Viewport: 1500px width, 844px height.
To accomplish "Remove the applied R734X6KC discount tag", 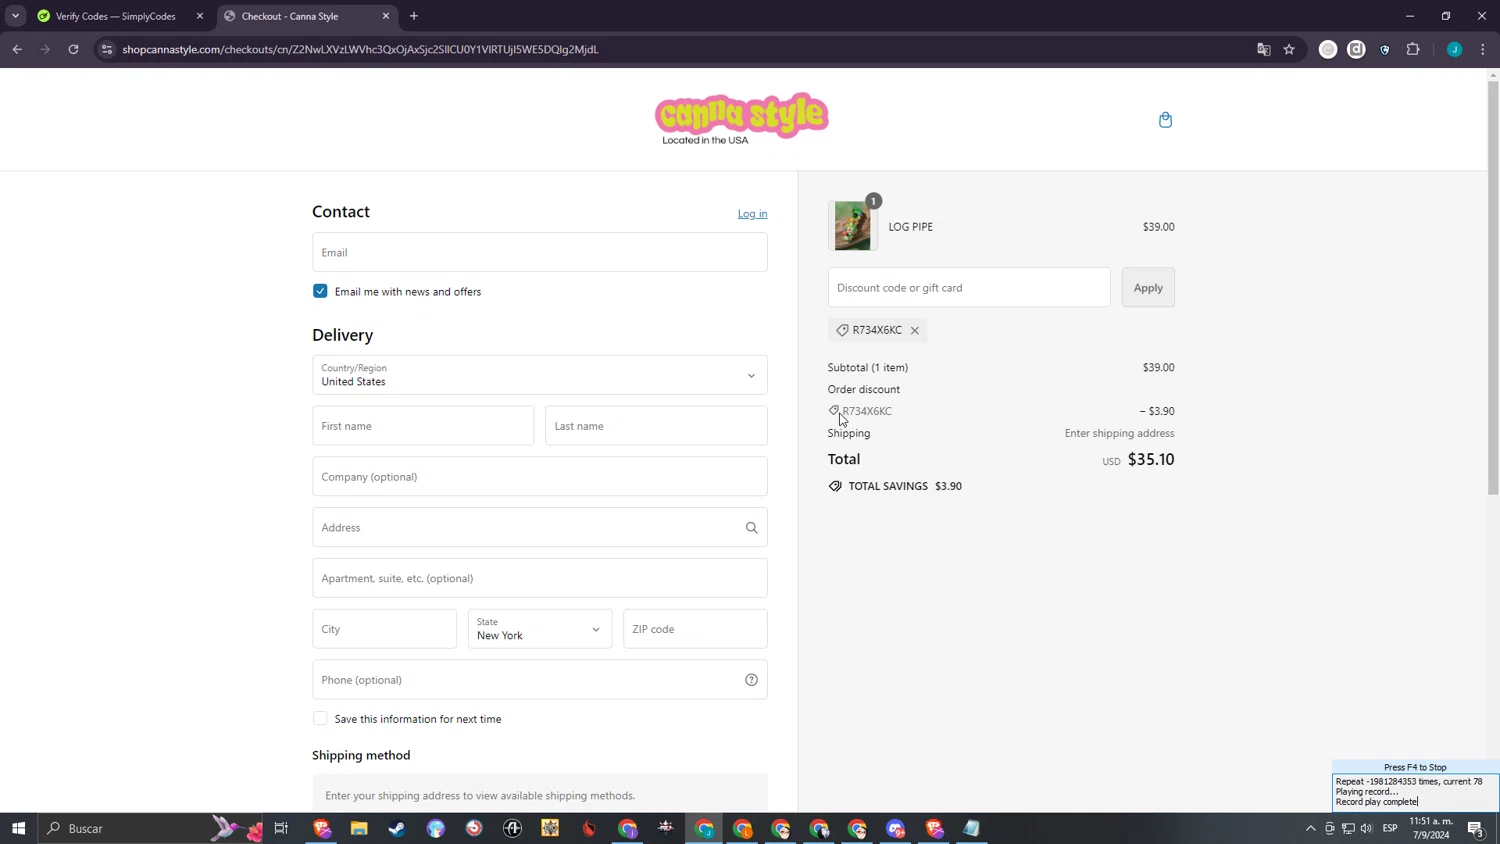I will coord(914,330).
